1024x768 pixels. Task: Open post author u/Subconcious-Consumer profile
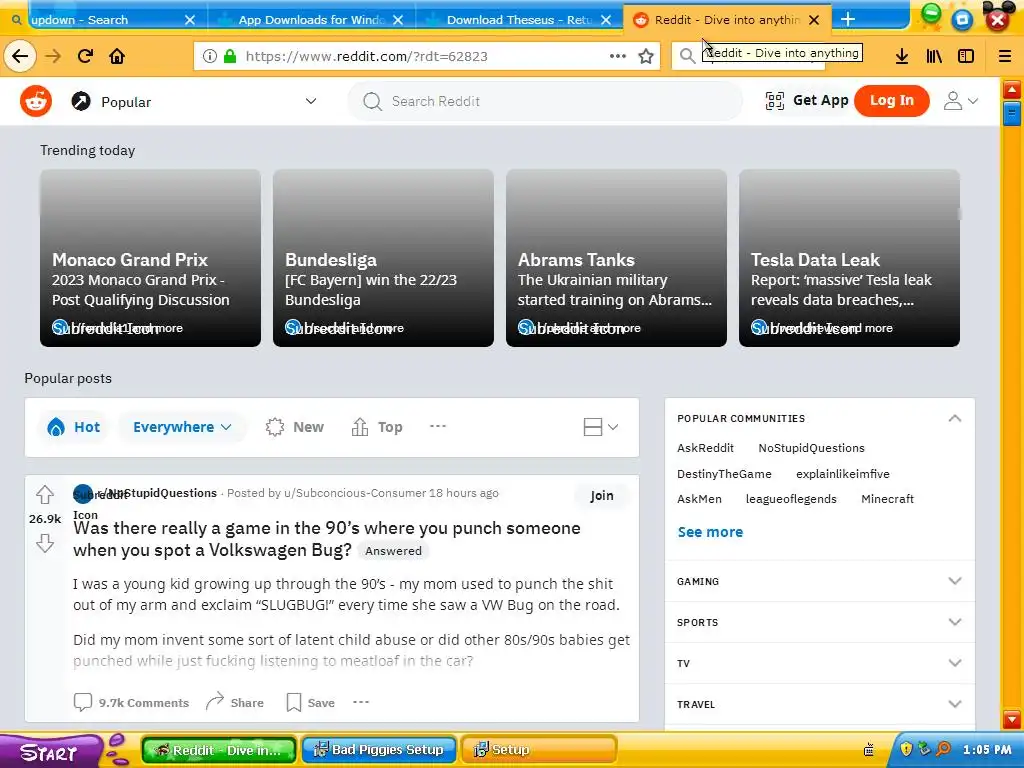355,493
